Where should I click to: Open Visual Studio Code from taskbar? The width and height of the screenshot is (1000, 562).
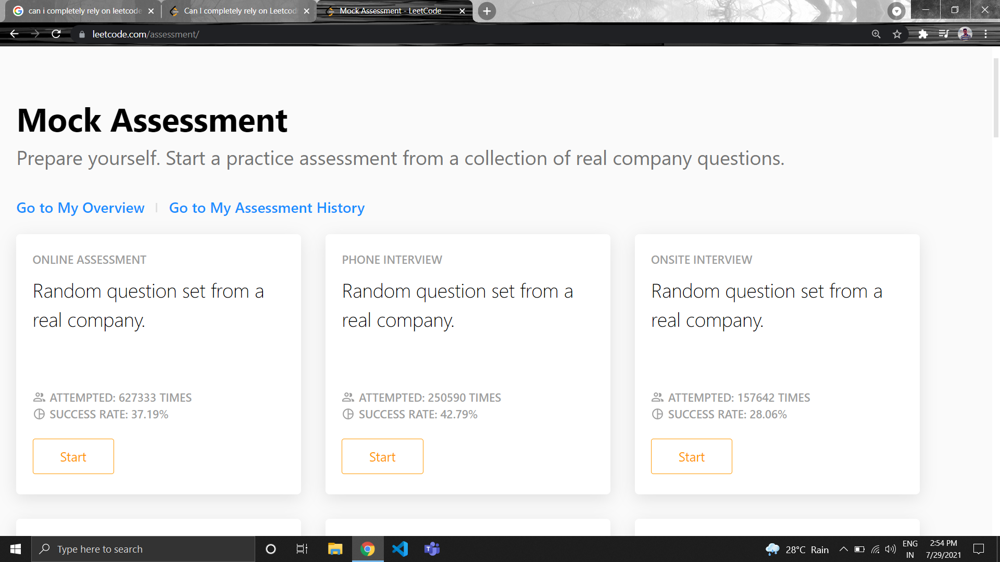400,549
